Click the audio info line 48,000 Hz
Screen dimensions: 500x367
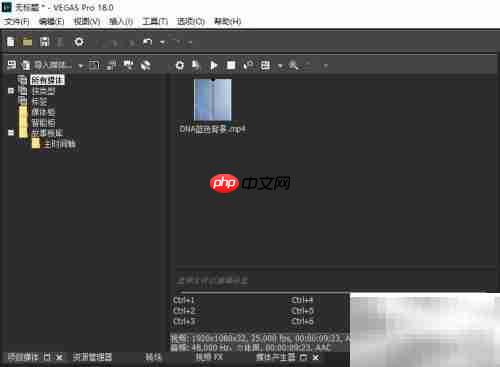[x=251, y=348]
